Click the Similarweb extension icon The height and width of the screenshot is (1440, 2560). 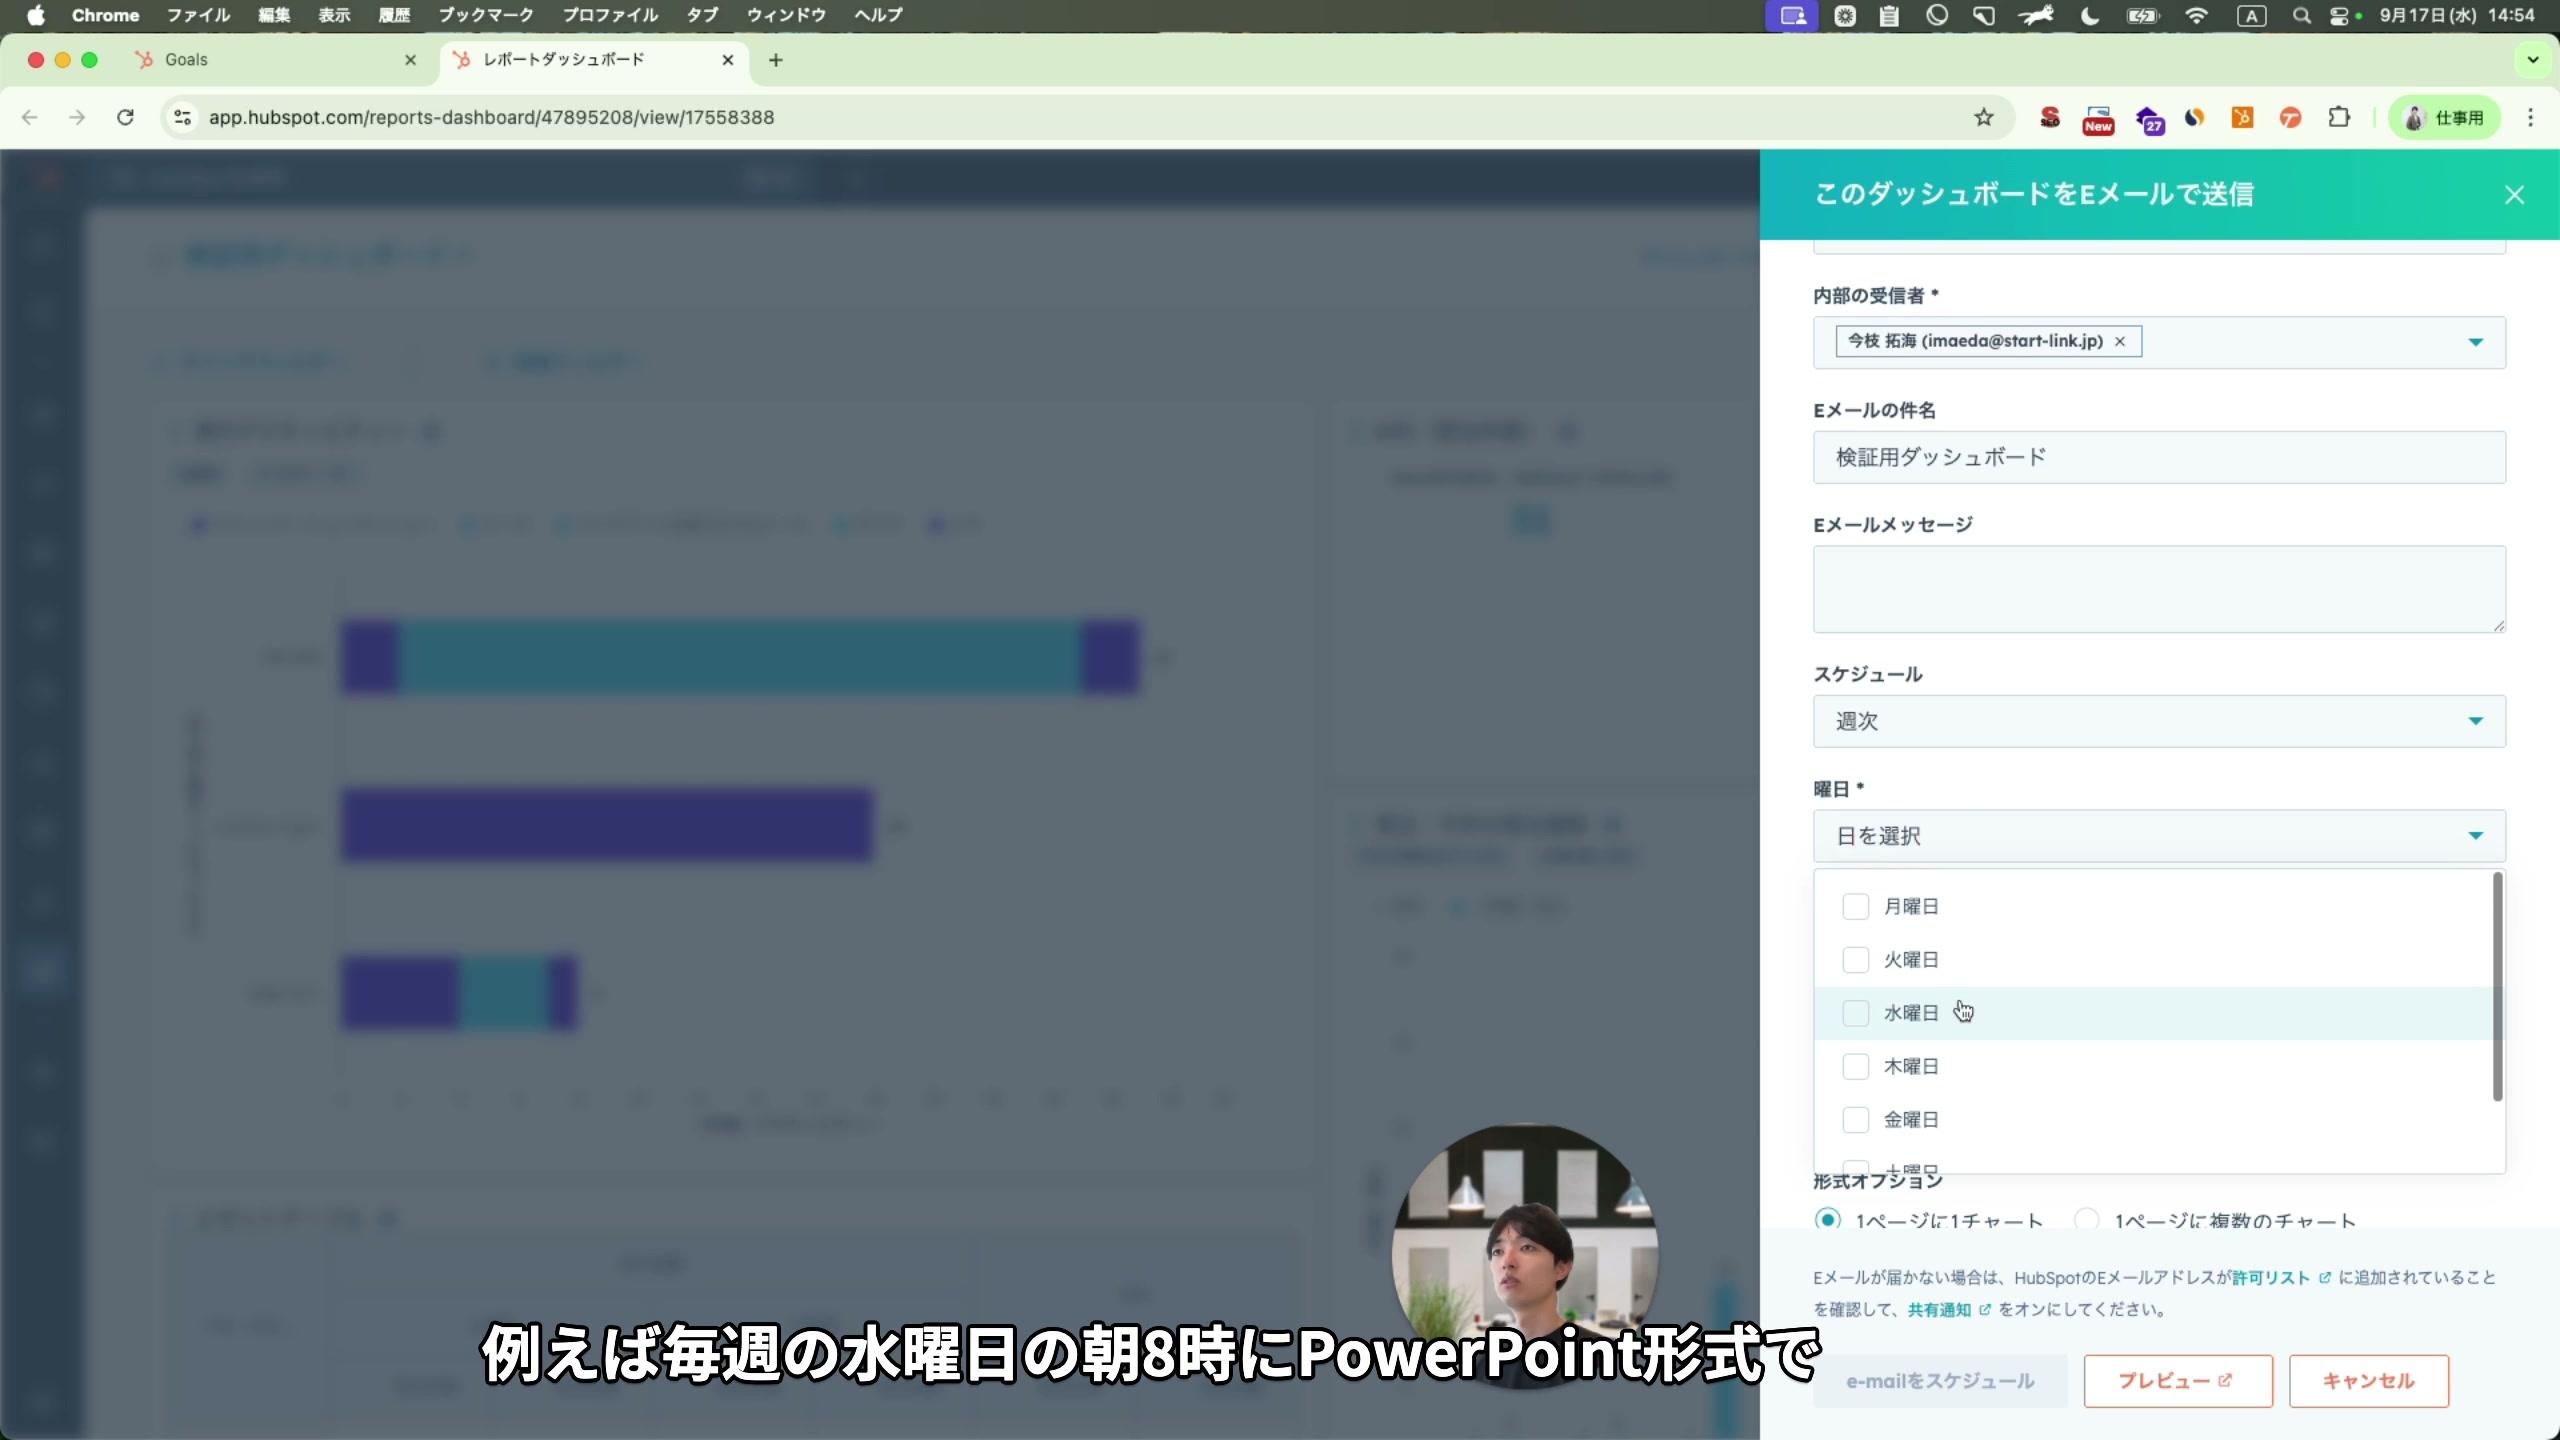tap(2193, 117)
